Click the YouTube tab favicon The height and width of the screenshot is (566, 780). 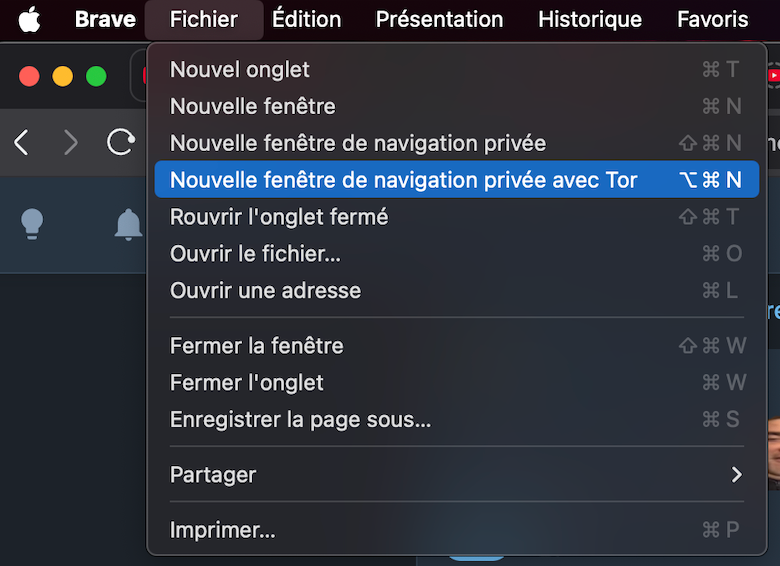click(774, 76)
